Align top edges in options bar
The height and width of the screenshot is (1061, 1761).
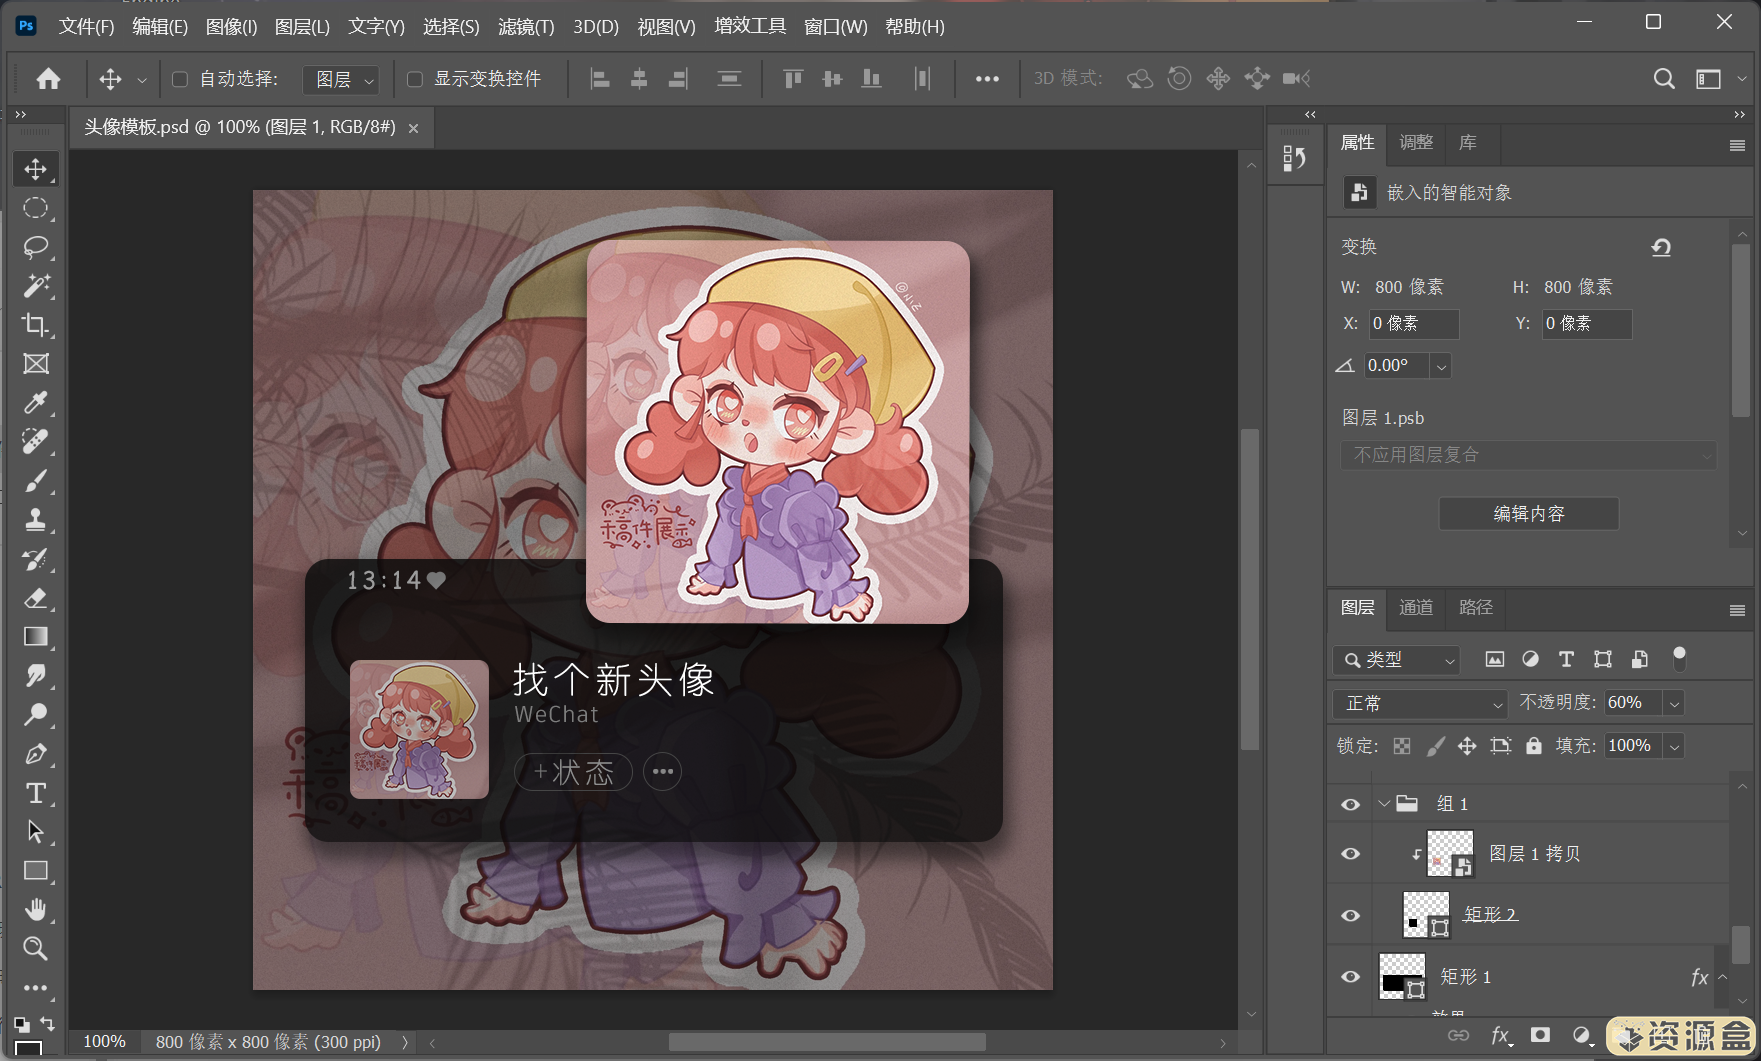[793, 78]
